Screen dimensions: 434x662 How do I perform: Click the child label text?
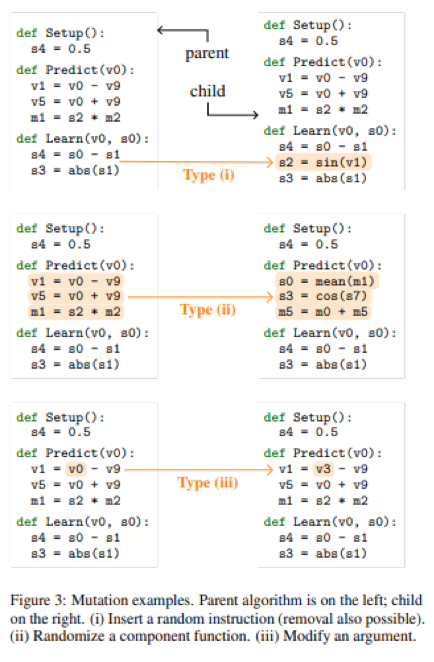[207, 91]
